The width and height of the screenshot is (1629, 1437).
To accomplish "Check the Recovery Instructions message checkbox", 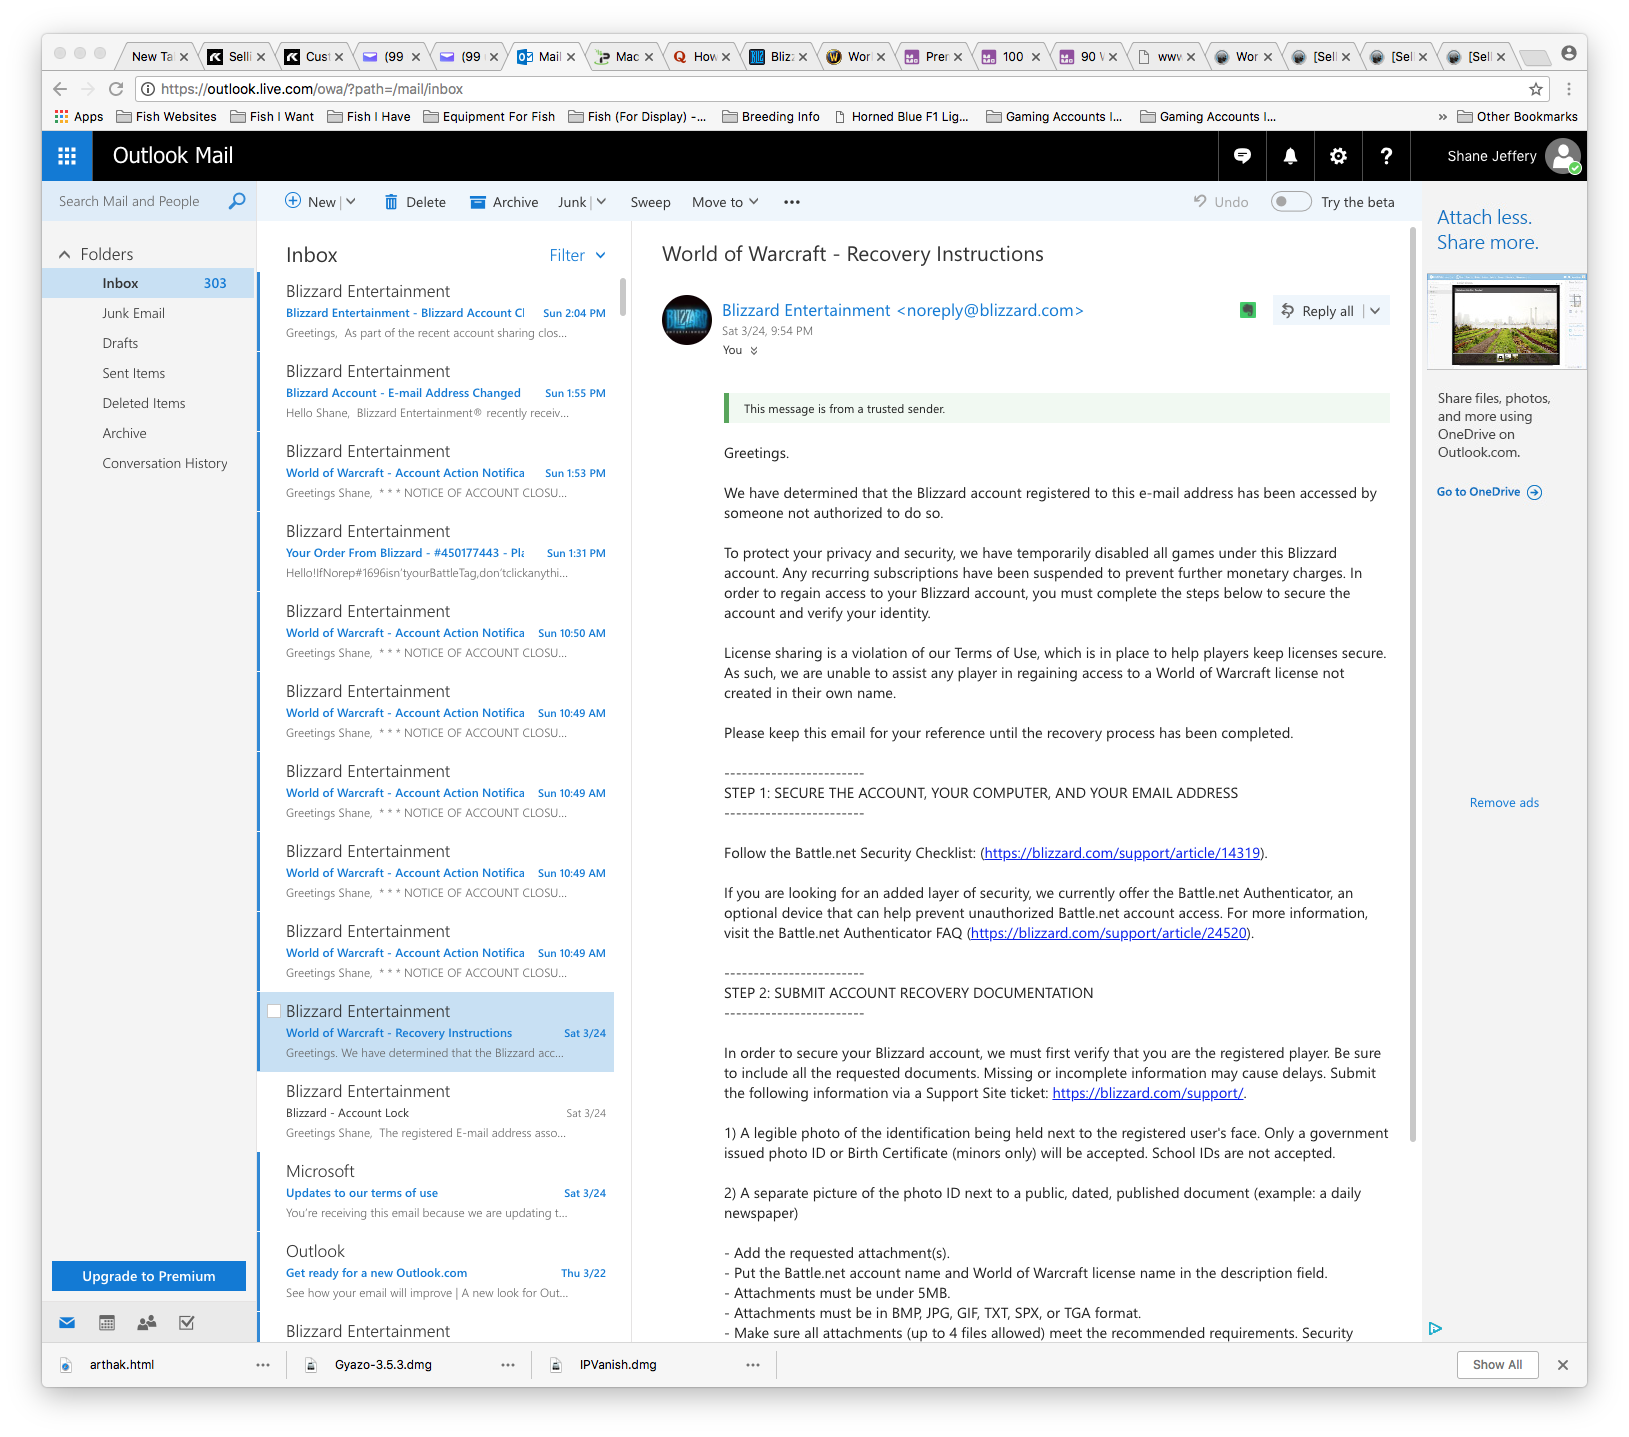I will click(274, 1011).
